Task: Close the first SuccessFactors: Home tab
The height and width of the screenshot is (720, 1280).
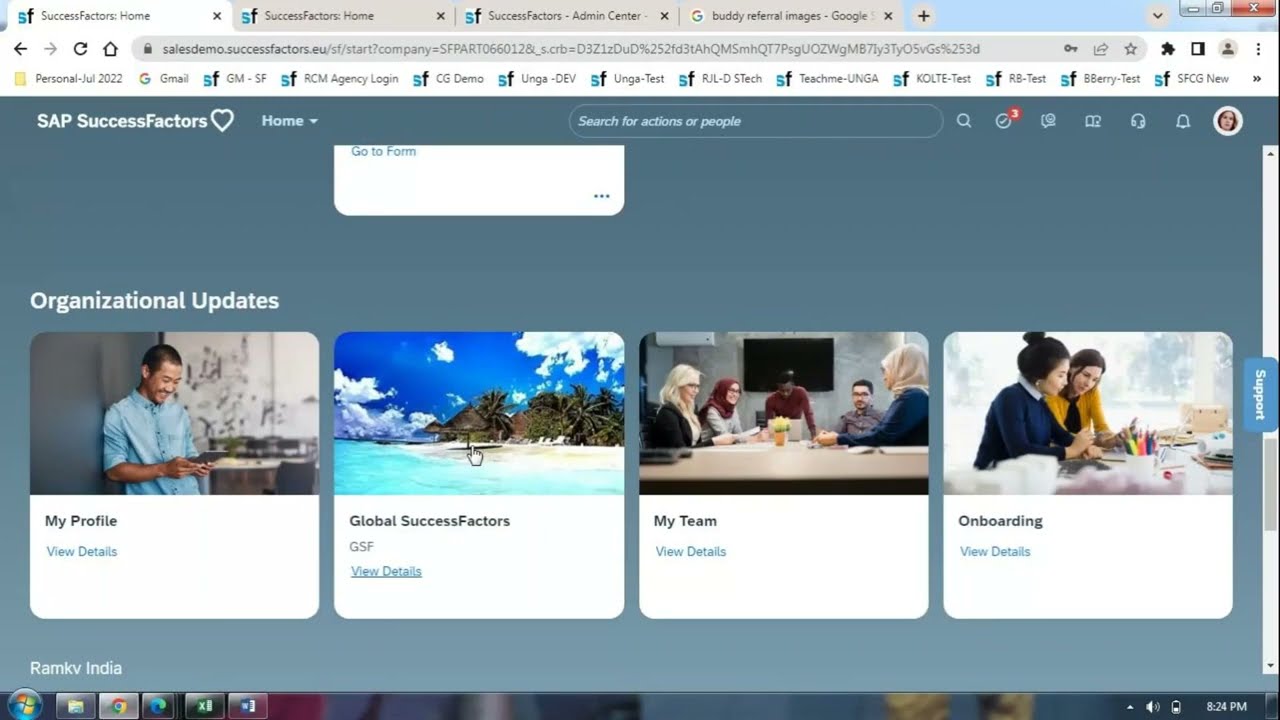Action: click(217, 16)
